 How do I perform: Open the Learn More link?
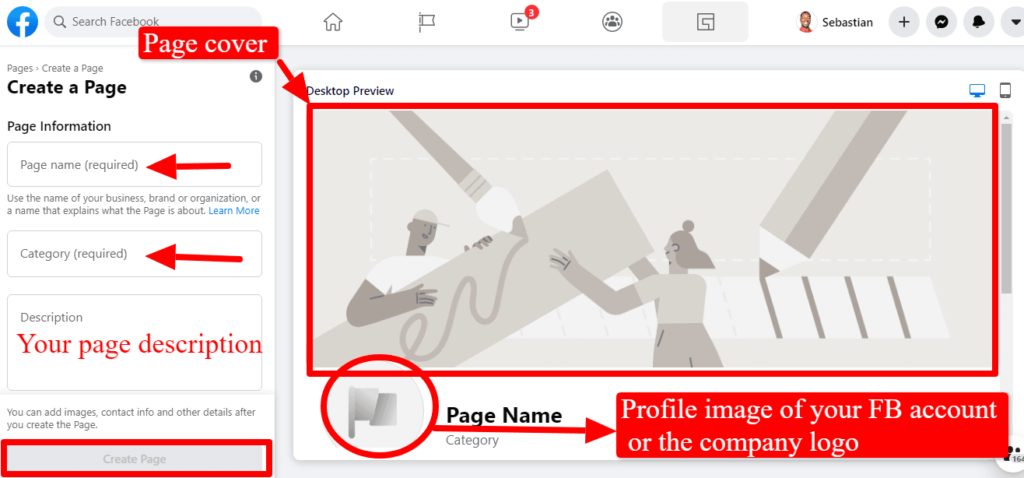pyautogui.click(x=234, y=211)
